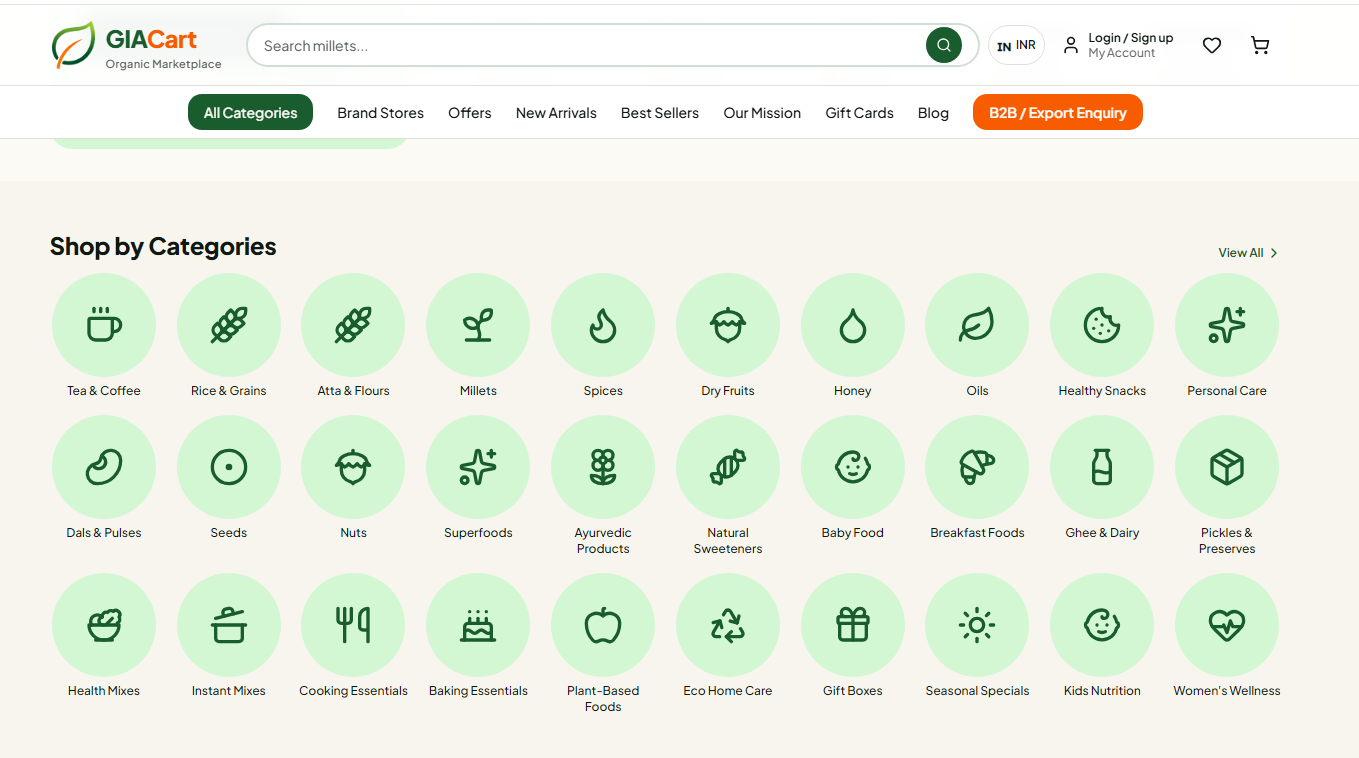Open the Cooking Essentials utensils icon
Screen dimensions: 1359x758
coord(353,625)
